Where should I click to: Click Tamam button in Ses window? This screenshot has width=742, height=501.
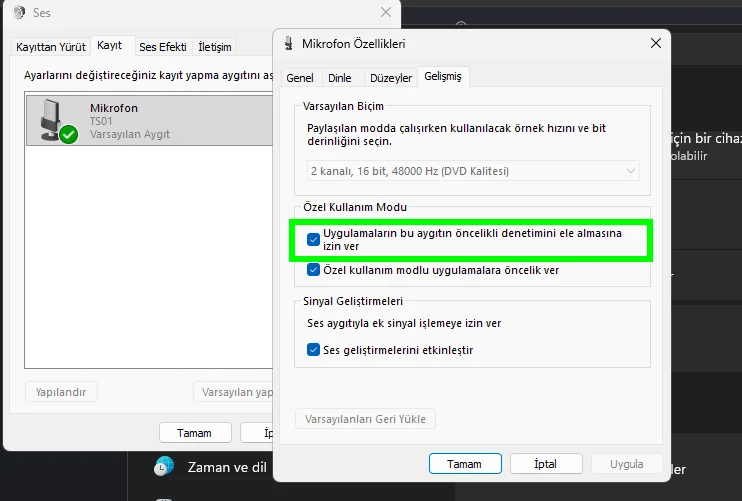click(x=195, y=433)
